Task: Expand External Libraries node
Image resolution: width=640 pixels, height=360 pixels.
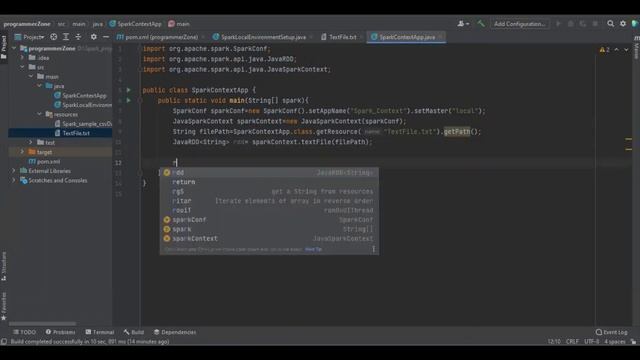Action: coord(14,171)
